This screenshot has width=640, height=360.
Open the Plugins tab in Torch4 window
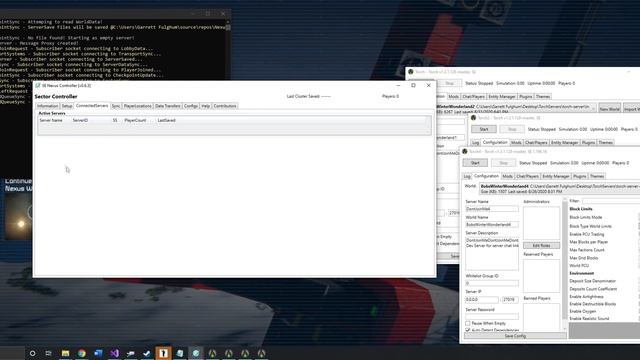click(x=579, y=176)
